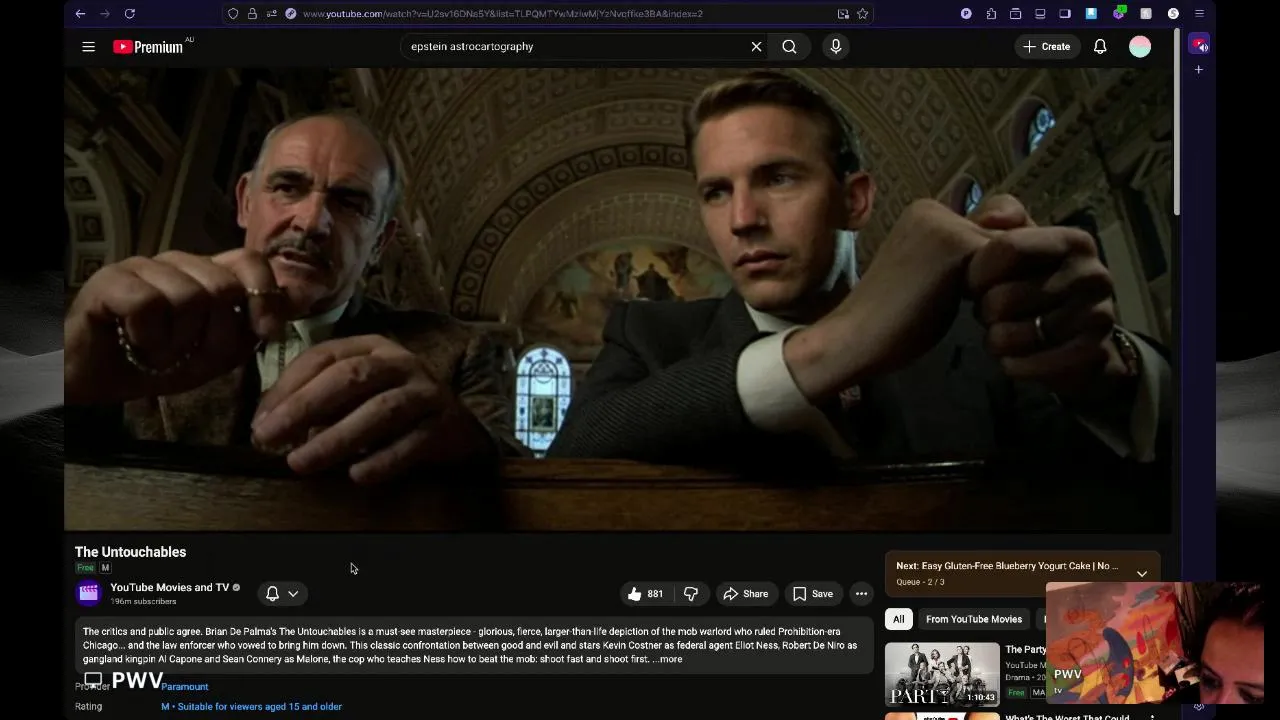Bookmark this page with the star icon
The image size is (1280, 720).
click(x=862, y=13)
